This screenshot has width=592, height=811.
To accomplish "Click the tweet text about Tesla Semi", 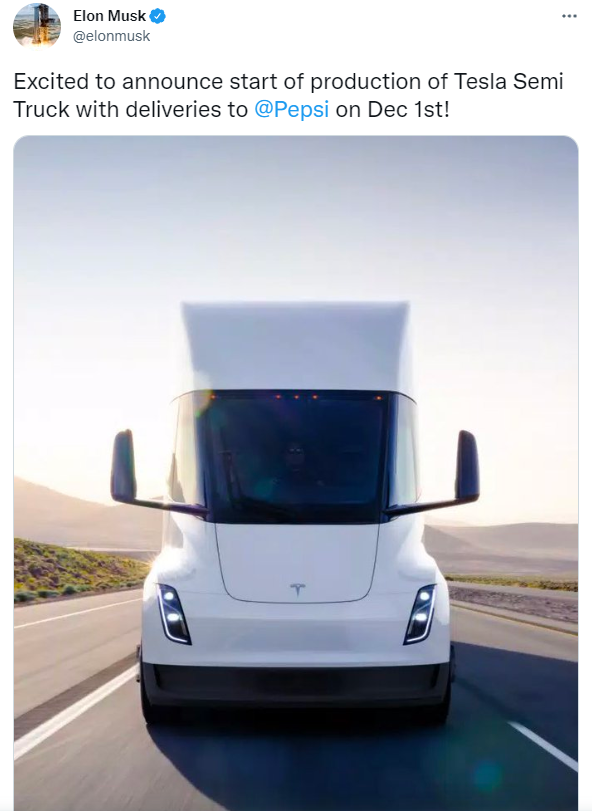I will tap(288, 96).
